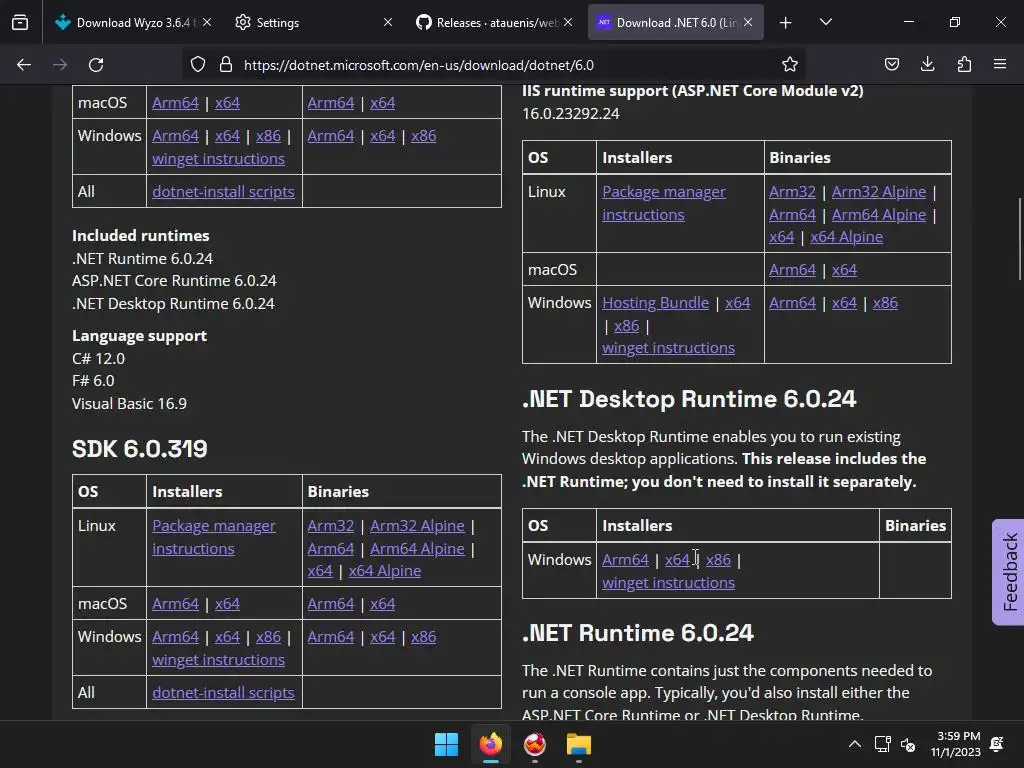1024x768 pixels.
Task: Switch to Download Wyzo 3.6.4 tab
Action: [x=134, y=22]
